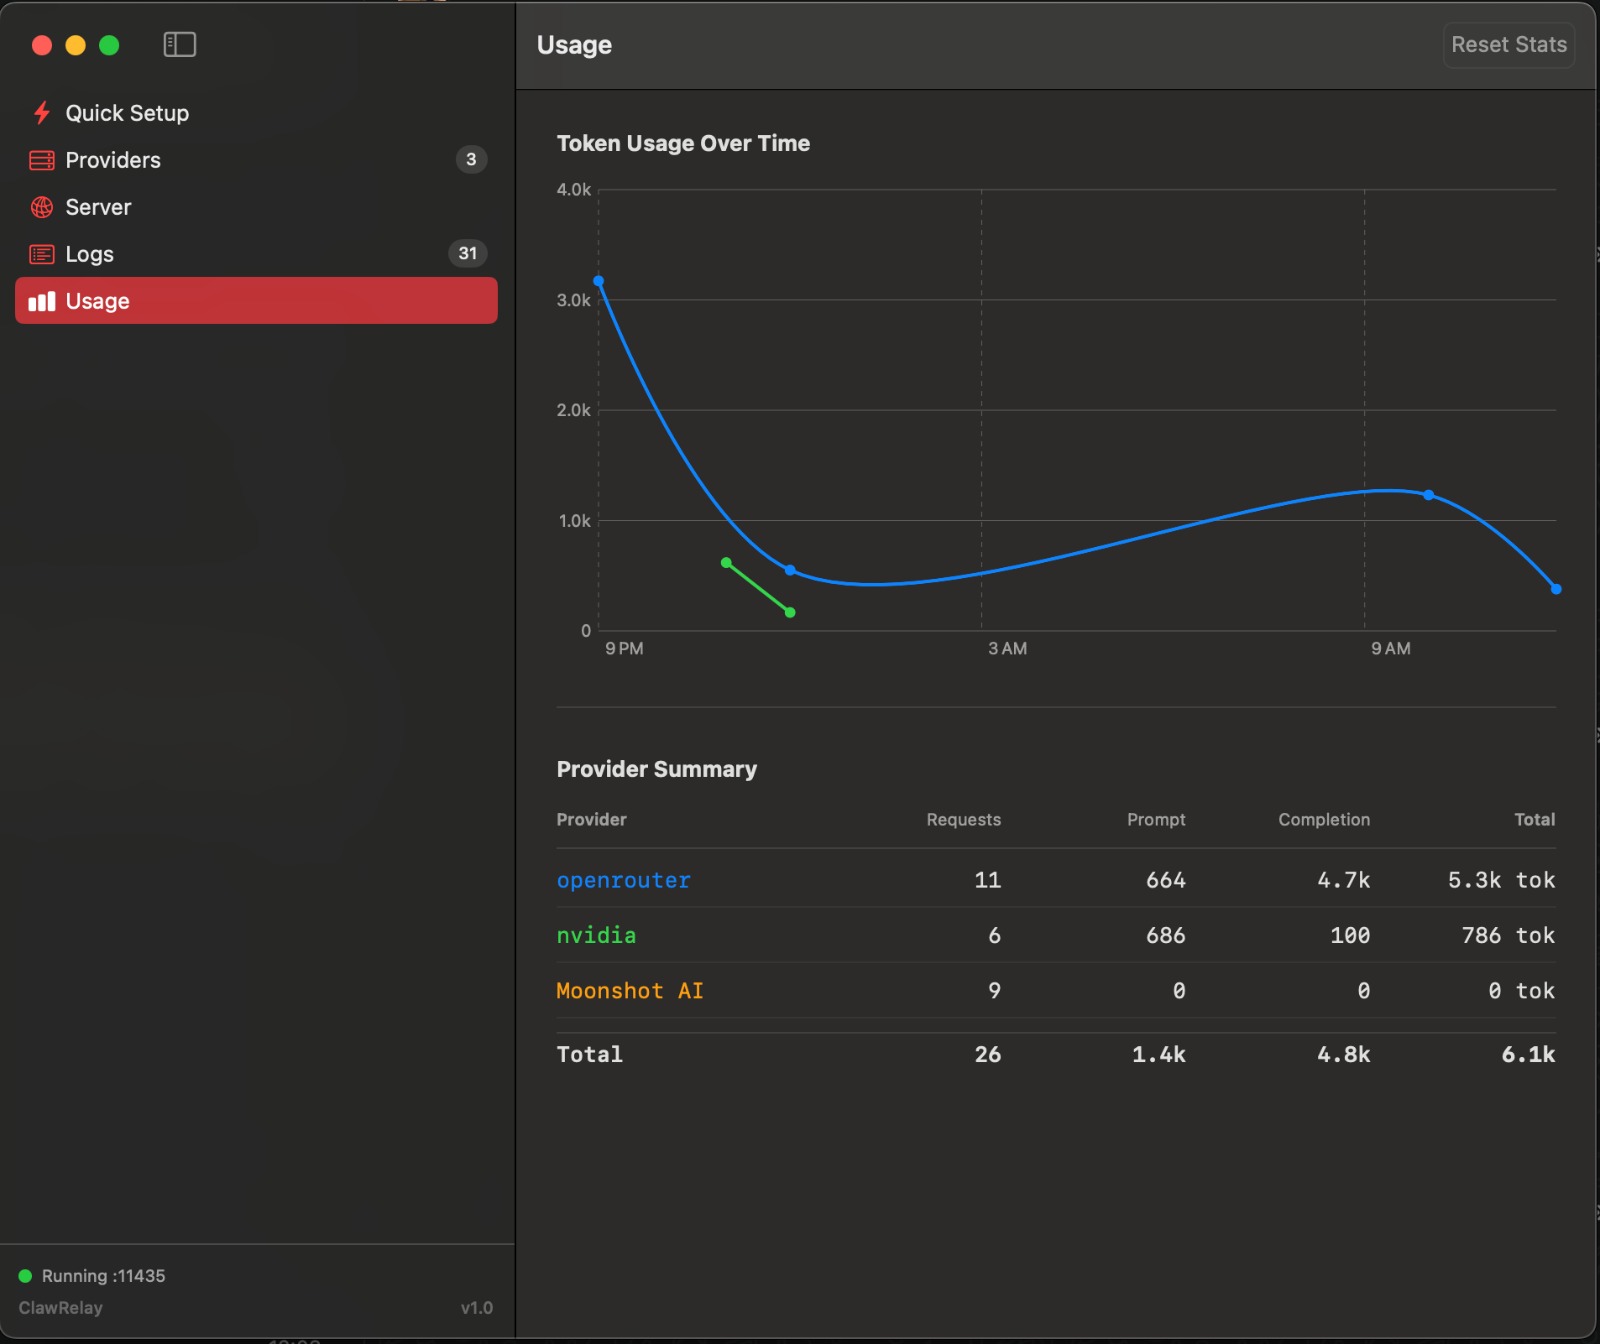Click the Server globe icon
Screen dimensions: 1600x1344
(x=42, y=207)
